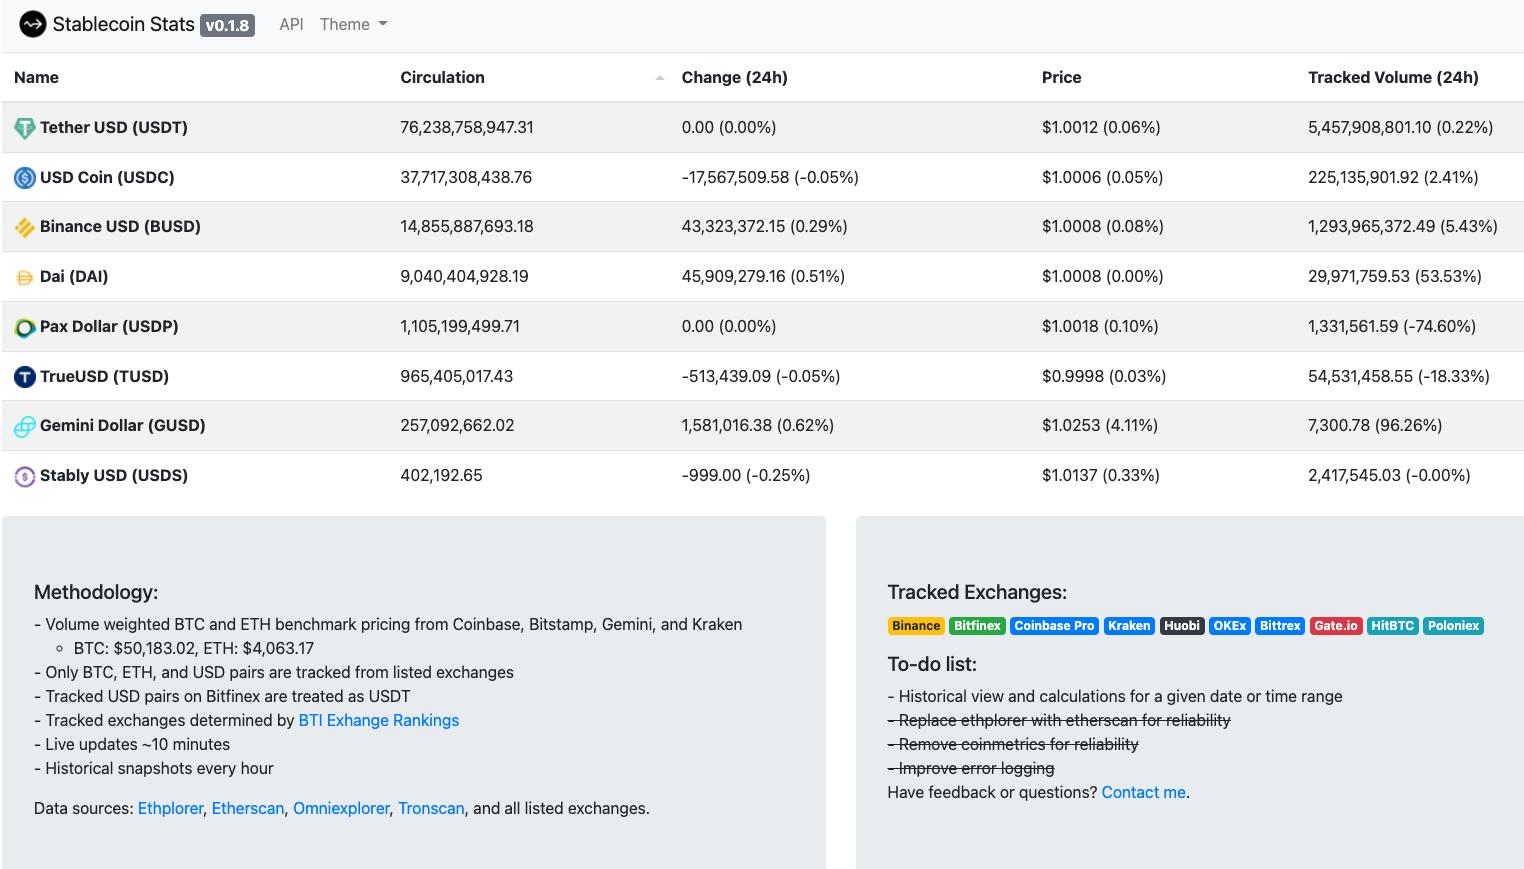Follow the Etherscan data source link

click(248, 808)
